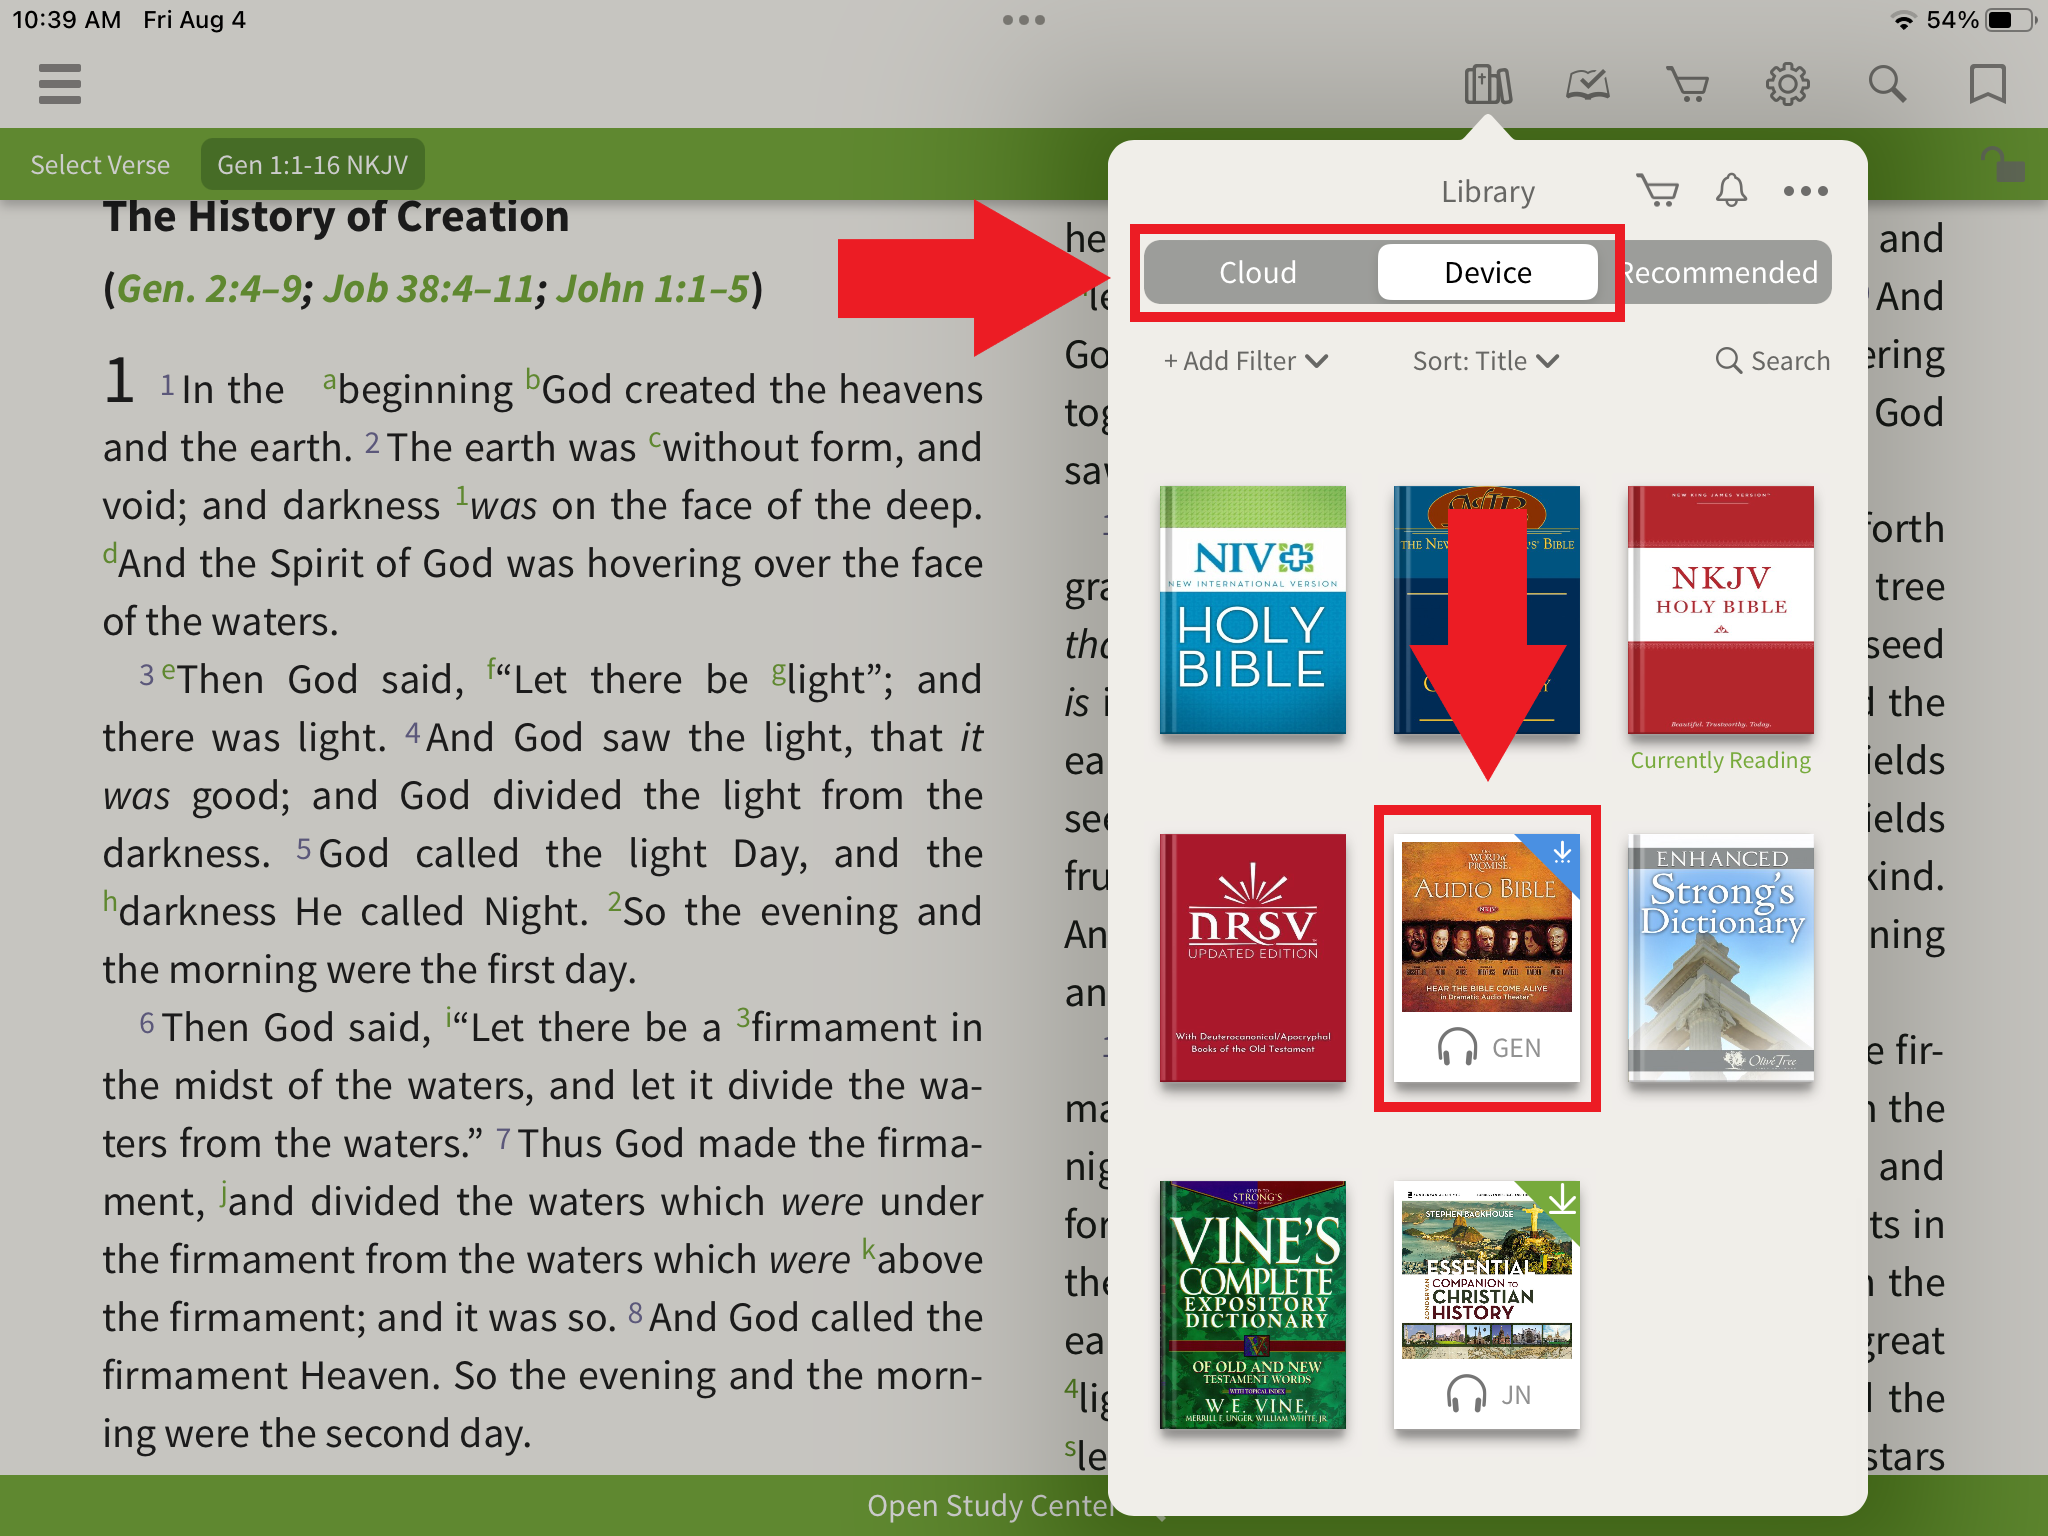This screenshot has height=1536, width=2048.
Task: Tap the Gen 1:1-16 NKJV reference button
Action: (312, 164)
